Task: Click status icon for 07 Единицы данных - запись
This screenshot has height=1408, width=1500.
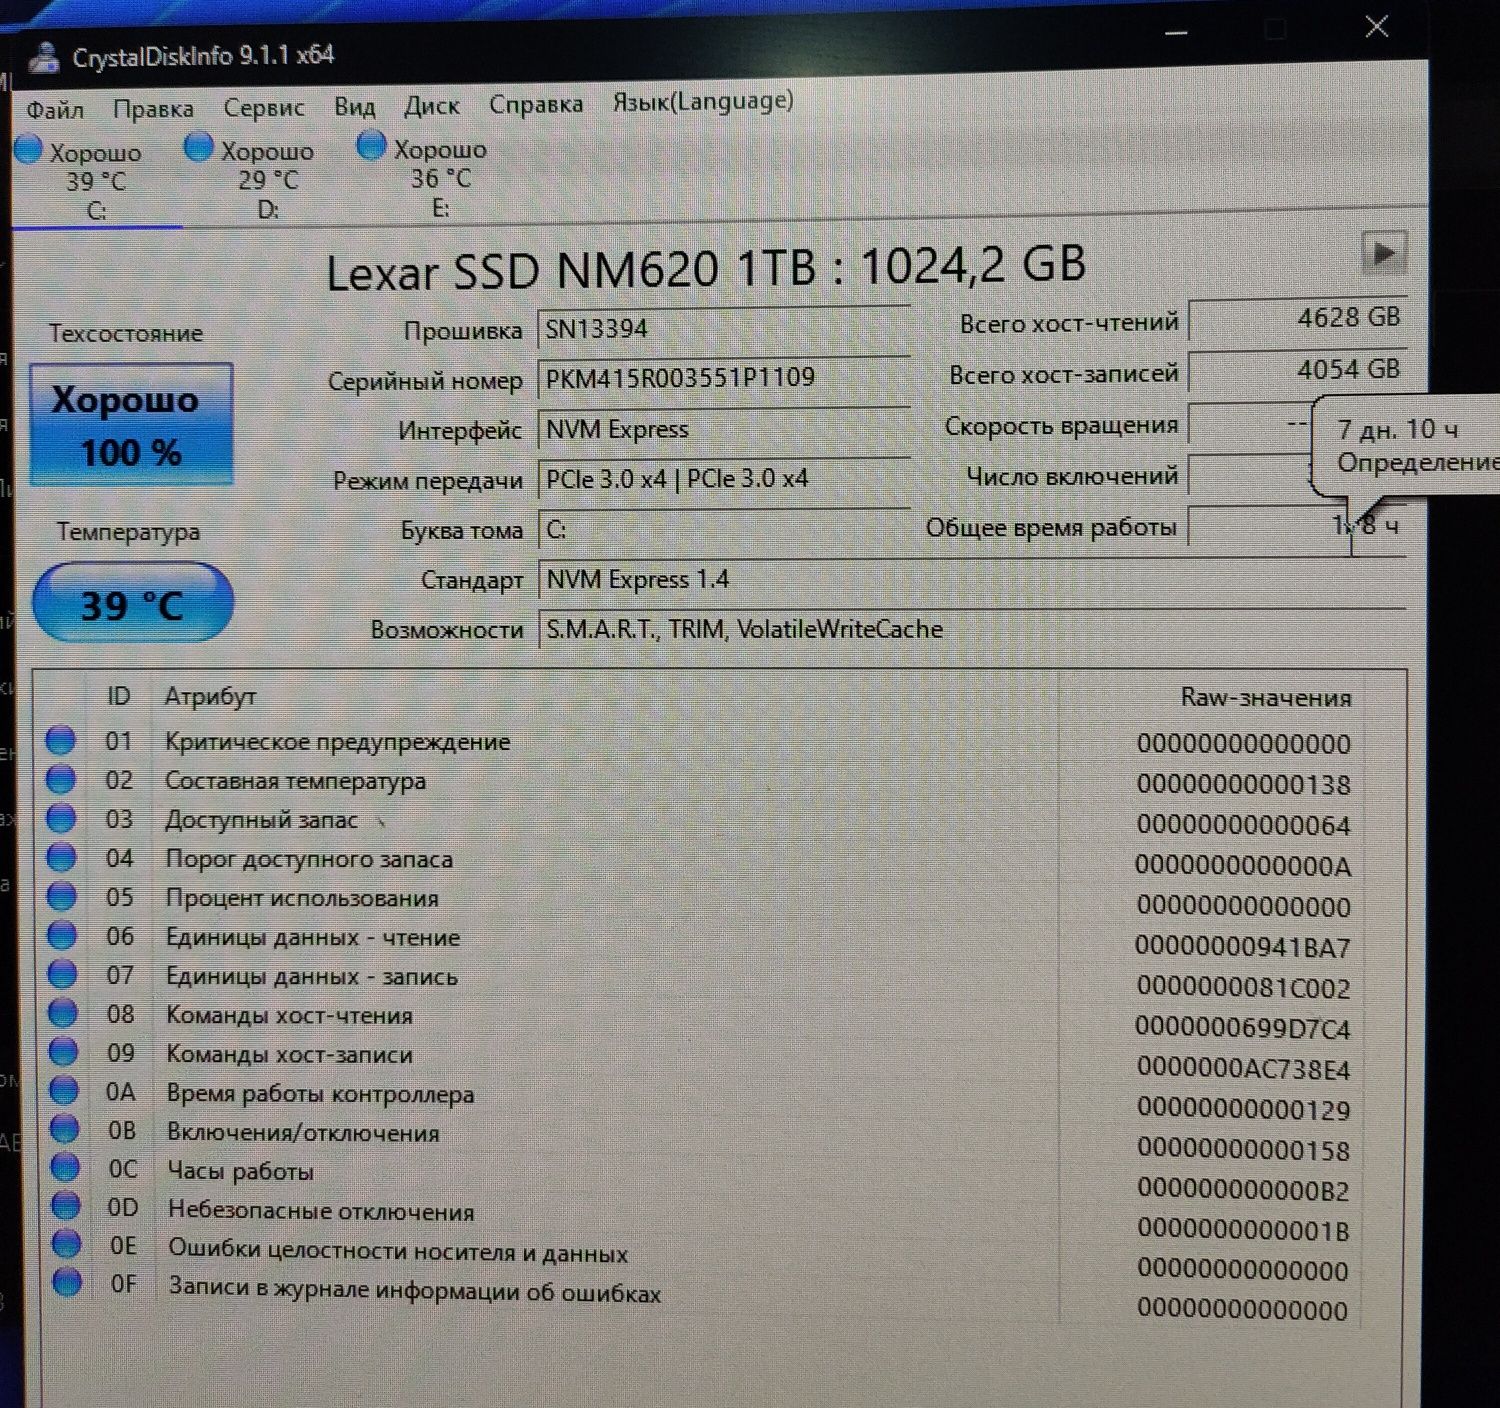Action: coord(62,974)
